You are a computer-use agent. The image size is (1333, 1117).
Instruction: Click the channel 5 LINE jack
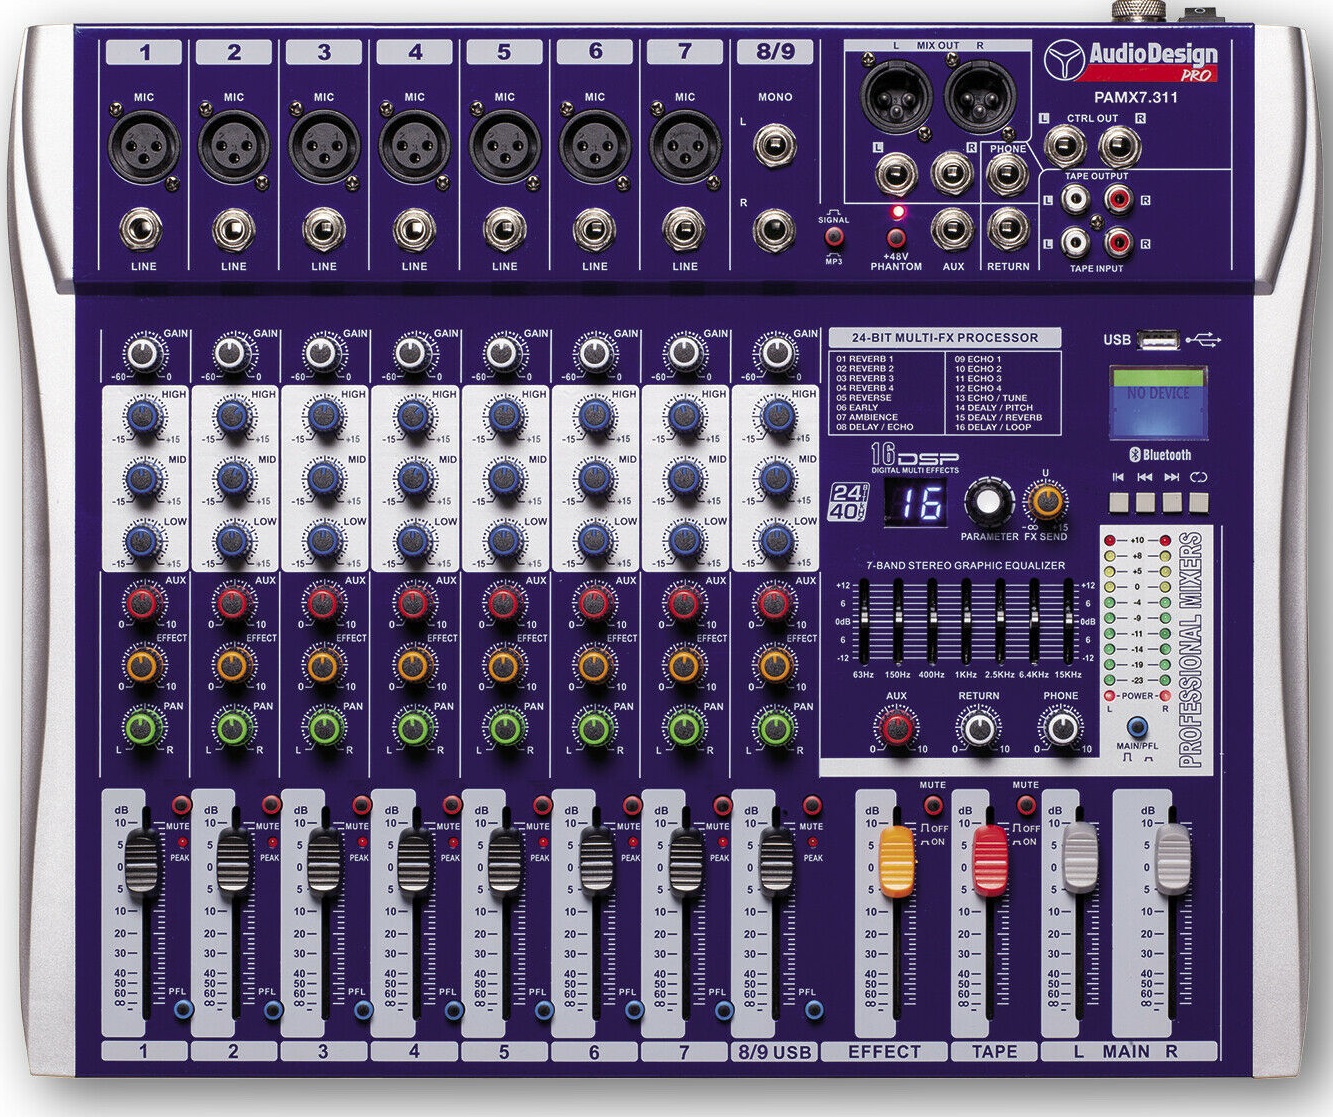[504, 231]
